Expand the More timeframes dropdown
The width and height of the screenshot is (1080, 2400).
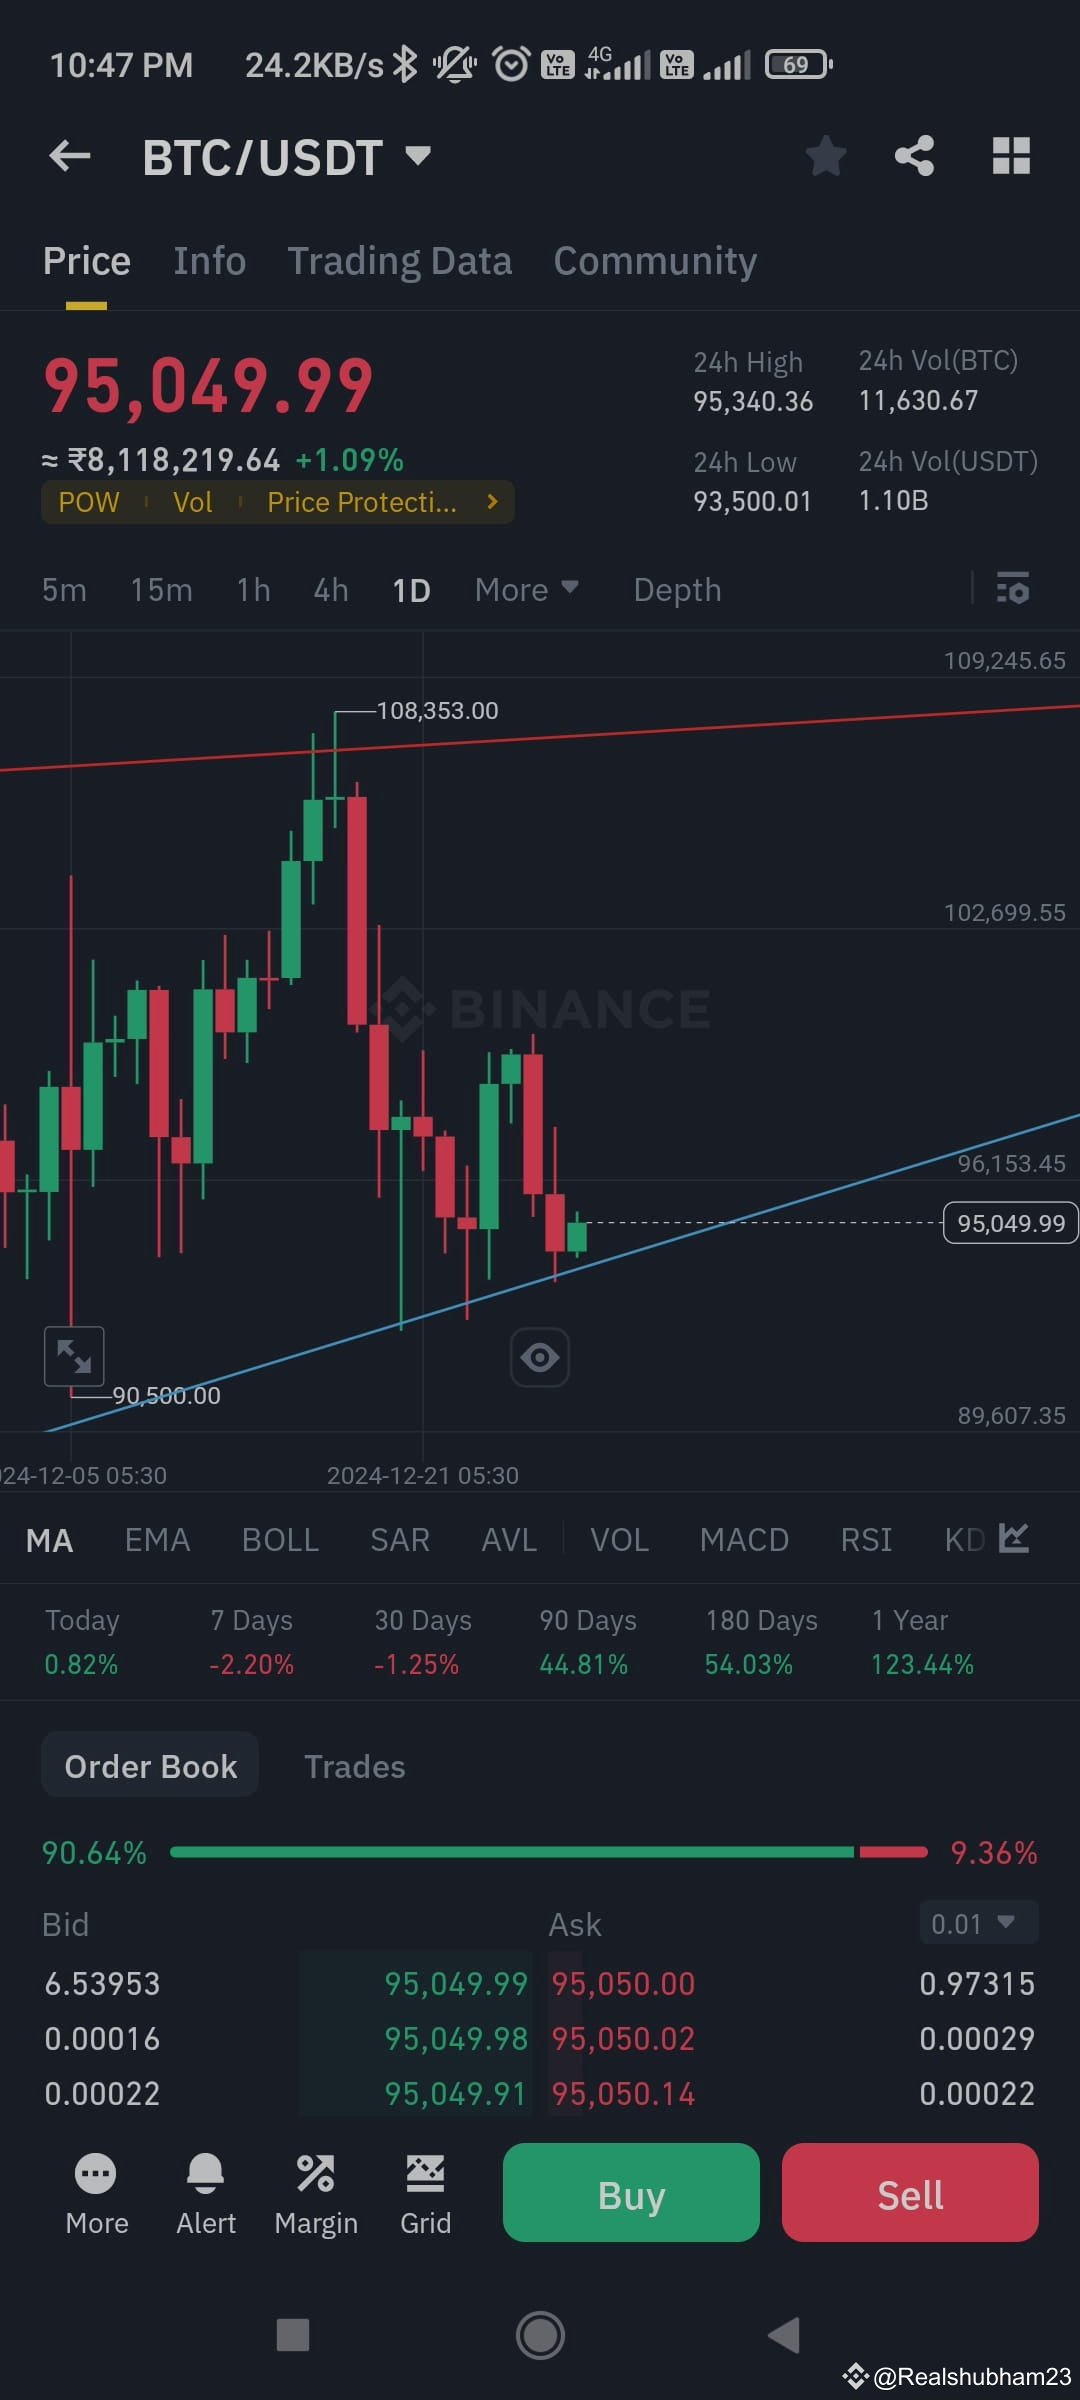coord(527,590)
